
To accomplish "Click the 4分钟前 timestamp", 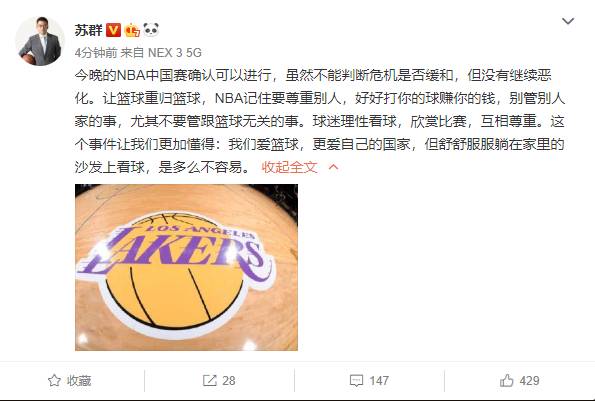I will tap(96, 53).
